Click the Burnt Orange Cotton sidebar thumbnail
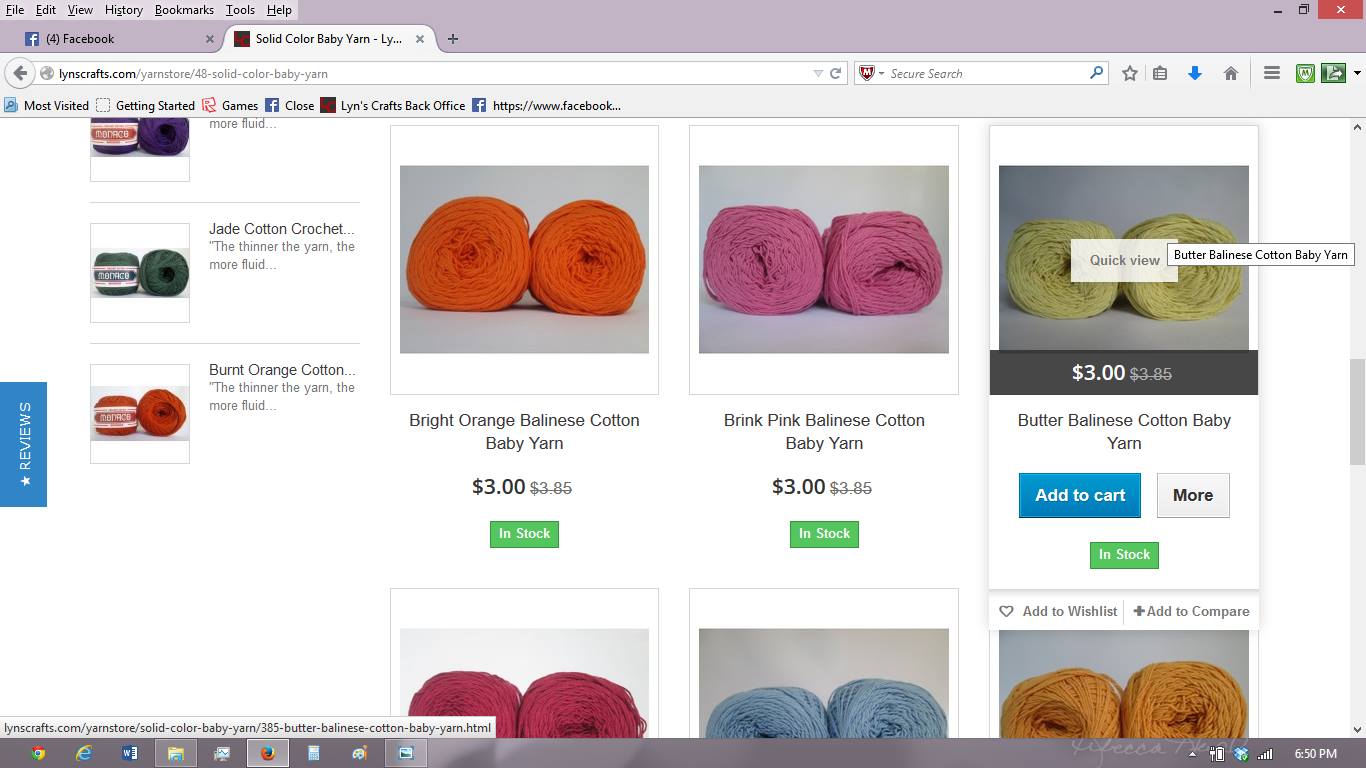The height and width of the screenshot is (768, 1366). [140, 413]
